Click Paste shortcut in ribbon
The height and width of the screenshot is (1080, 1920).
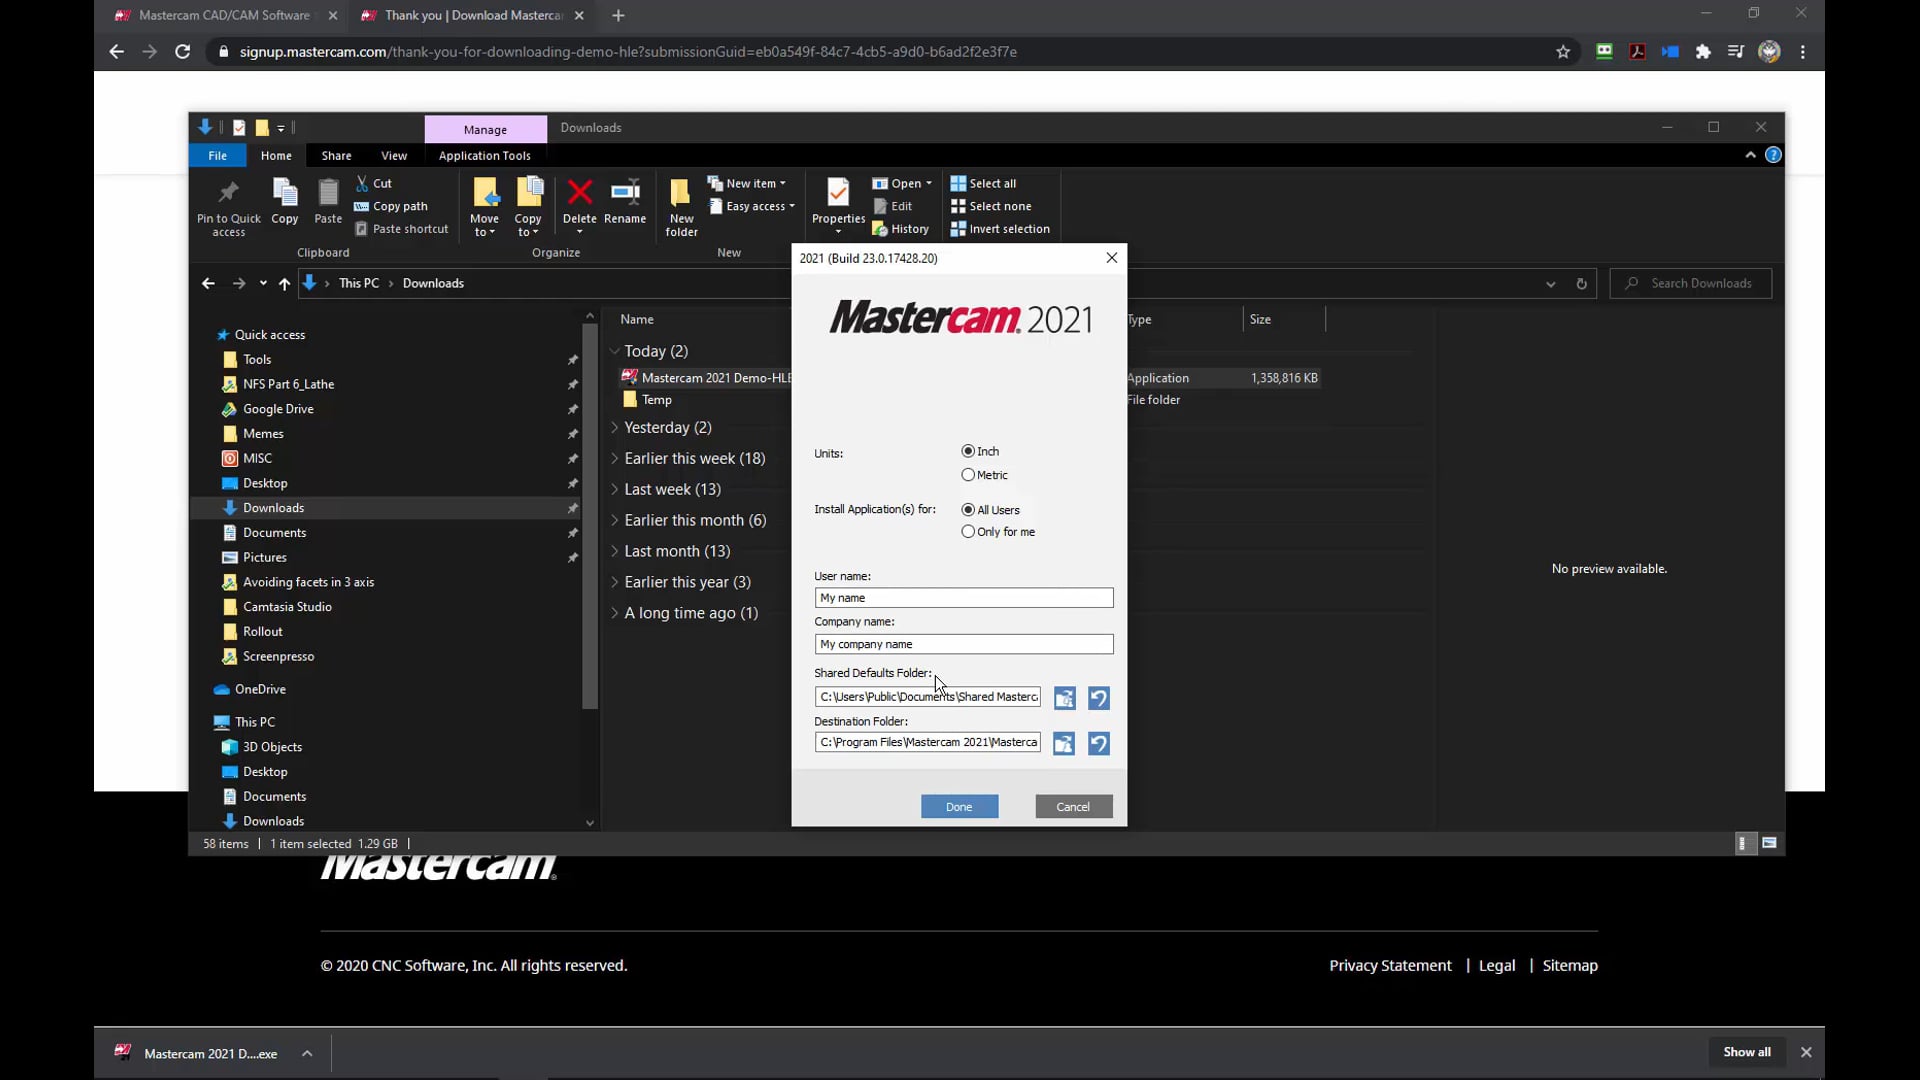pos(402,229)
